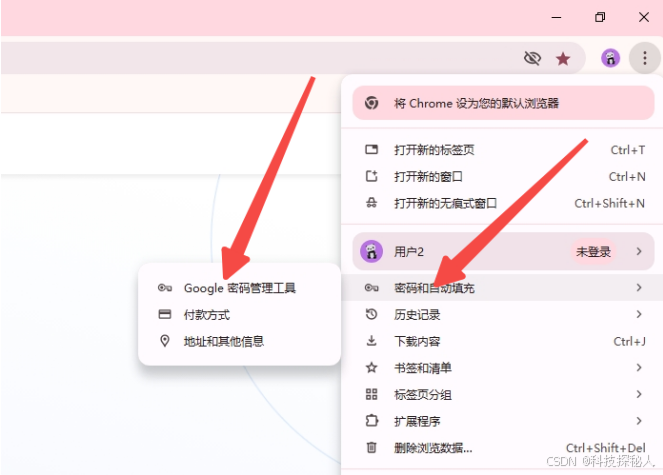The height and width of the screenshot is (475, 663).
Task: Click the Ctrl+J shortcut text
Action: pyautogui.click(x=629, y=341)
